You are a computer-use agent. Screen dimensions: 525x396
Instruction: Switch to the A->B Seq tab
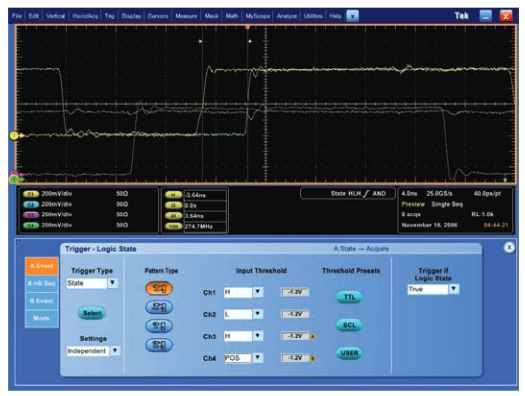pos(42,284)
